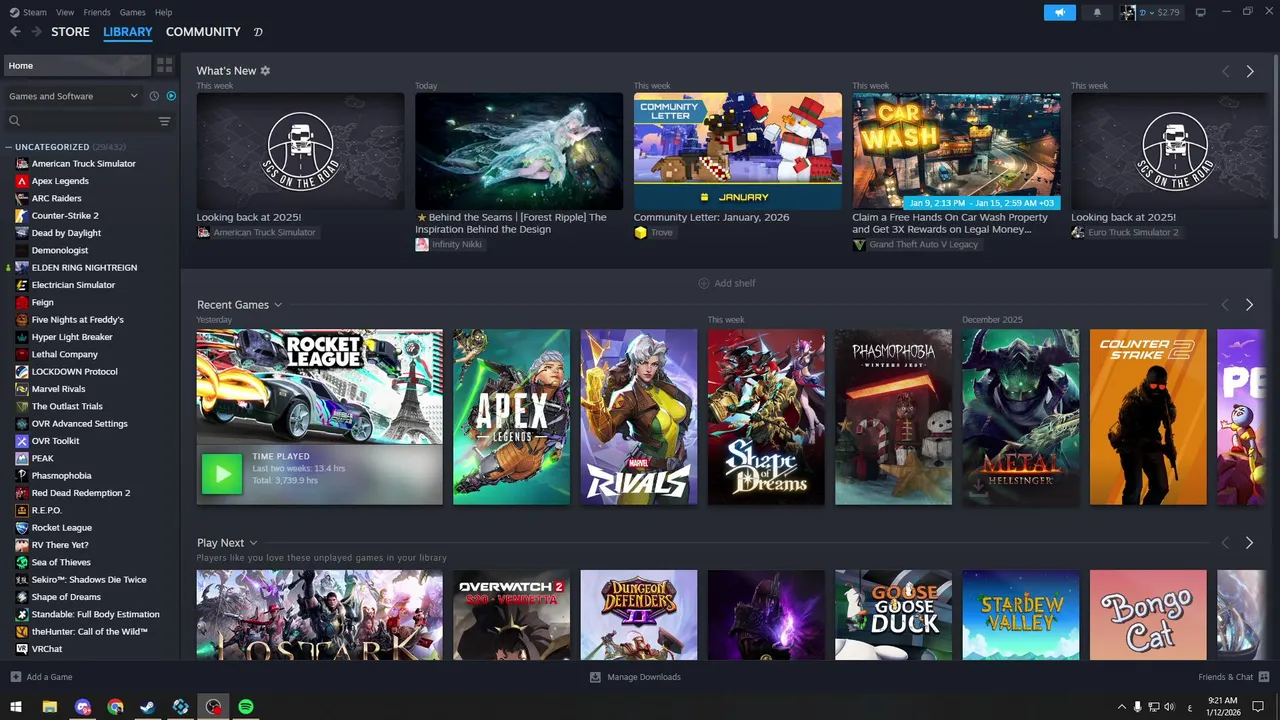
Task: Open Friends & Chat panel
Action: pyautogui.click(x=1233, y=677)
